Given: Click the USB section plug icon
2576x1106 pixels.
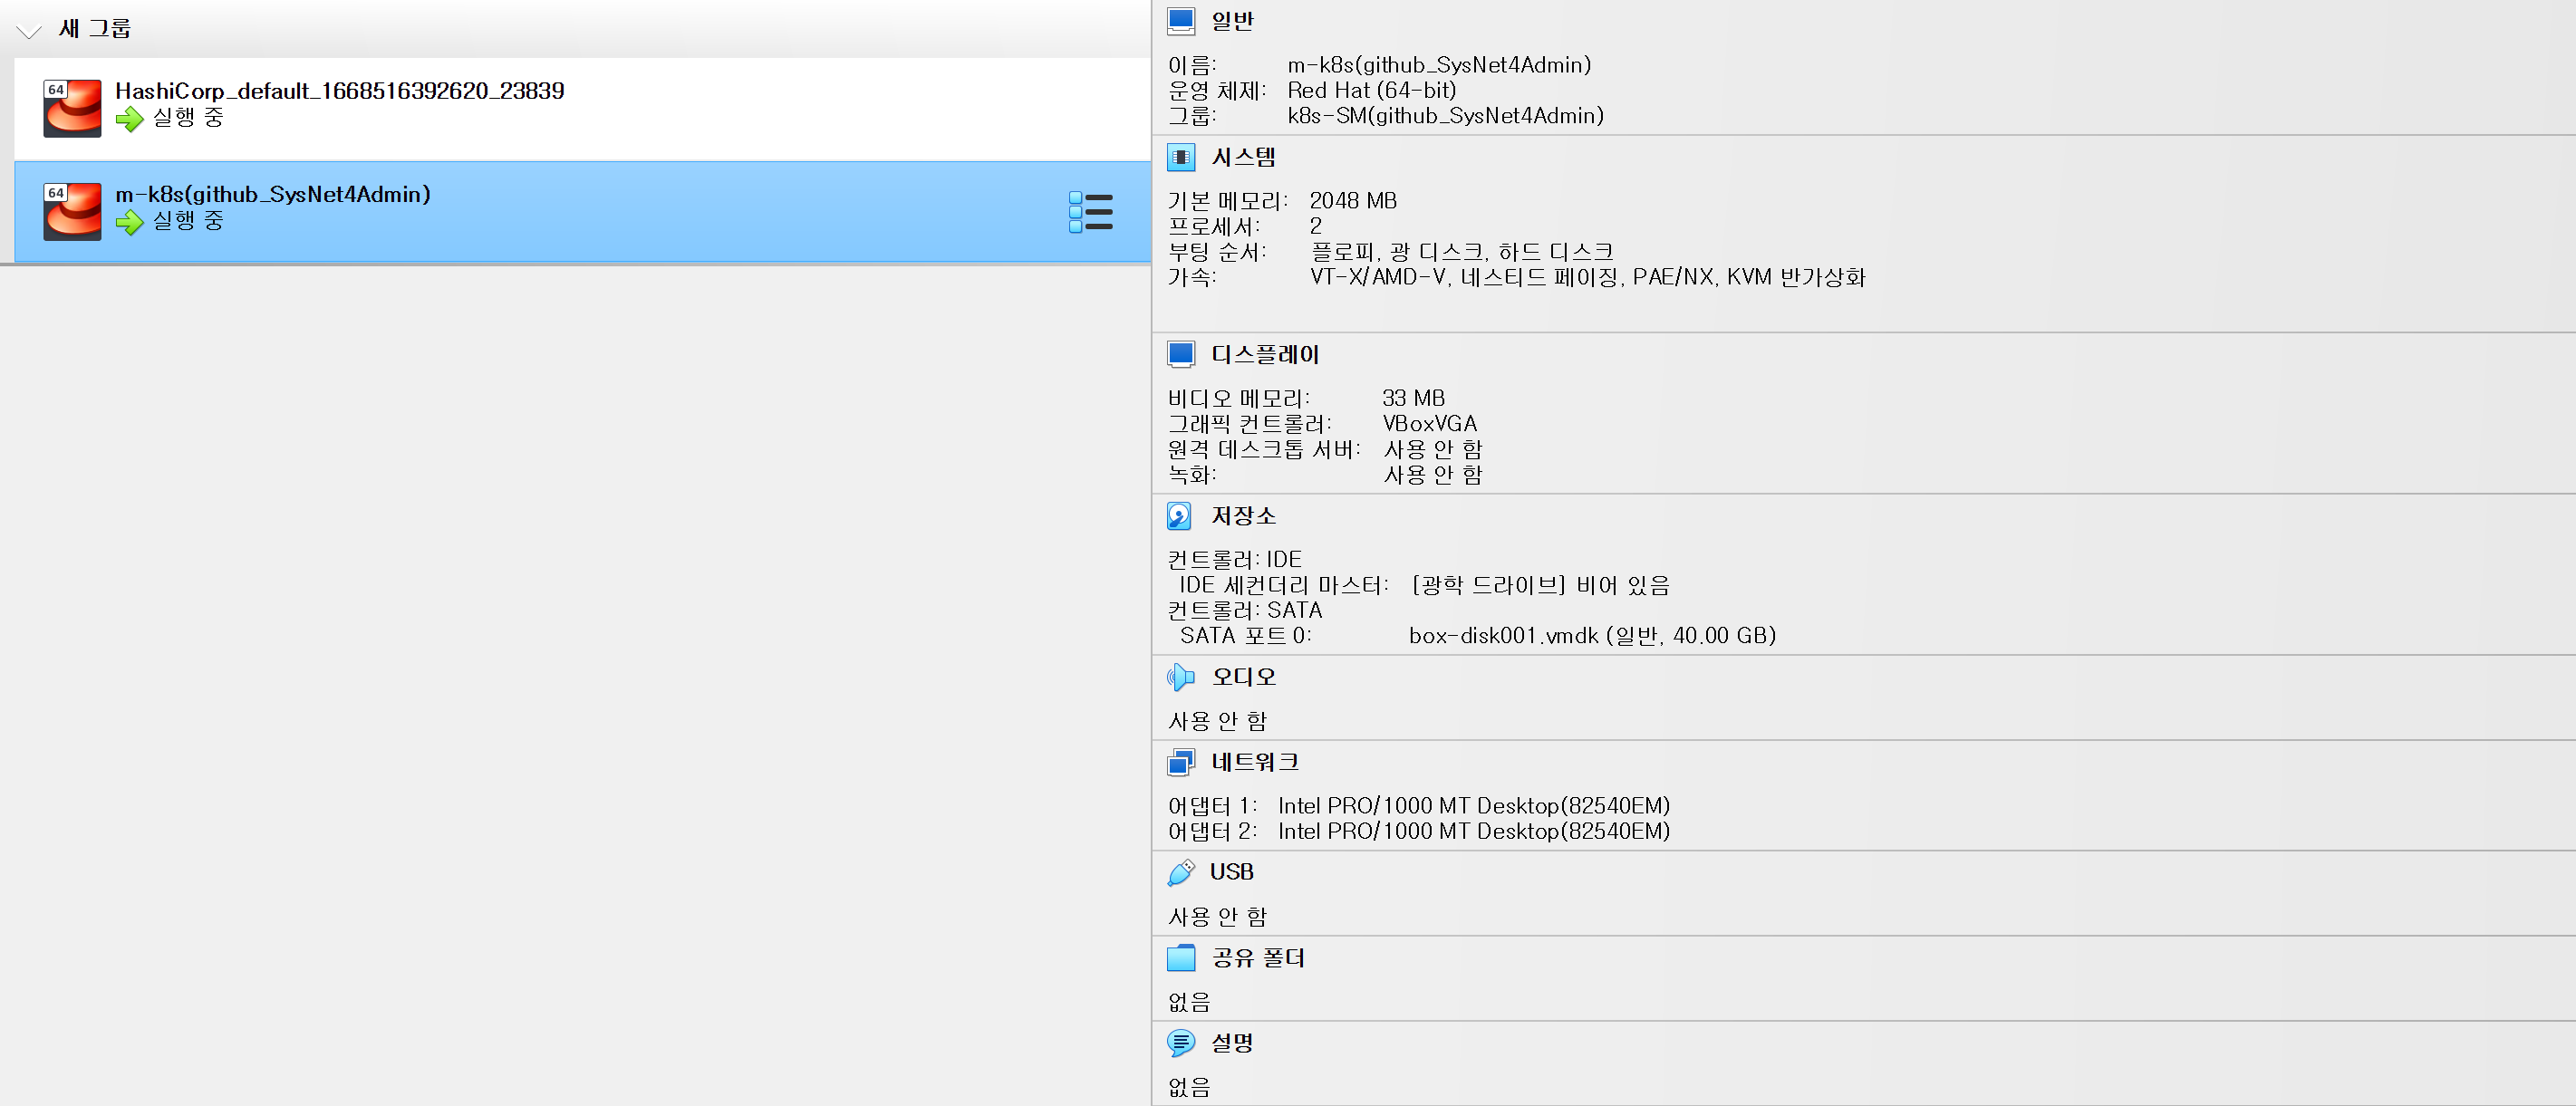Looking at the screenshot, I should (x=1180, y=872).
